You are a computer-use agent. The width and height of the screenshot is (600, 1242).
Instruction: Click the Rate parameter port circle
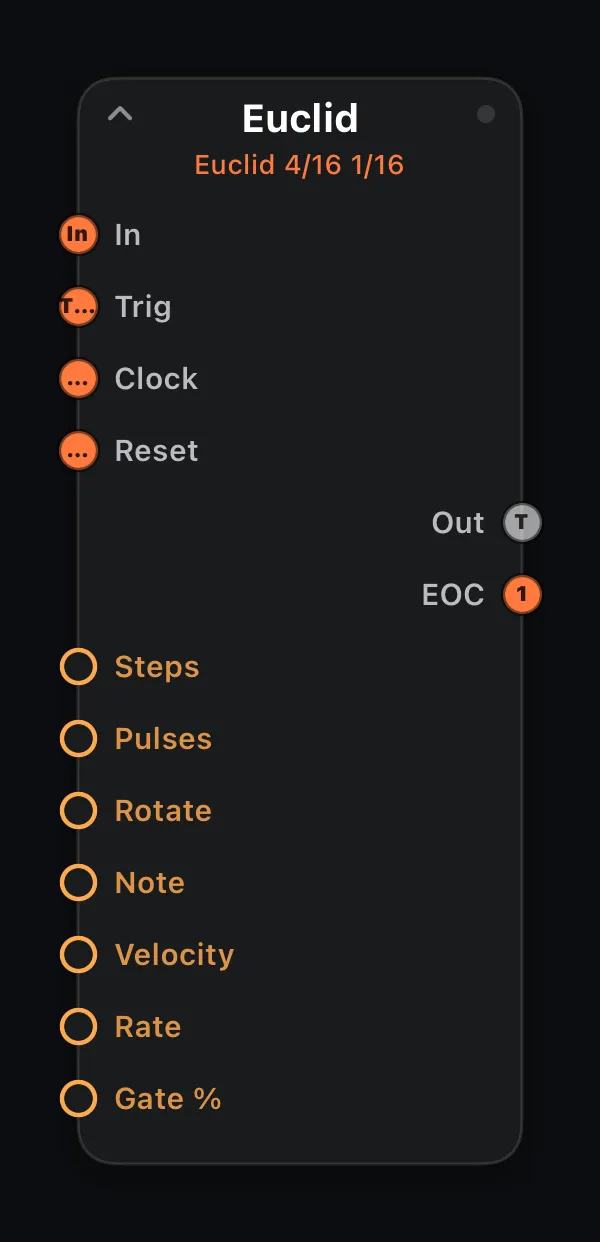[79, 1027]
